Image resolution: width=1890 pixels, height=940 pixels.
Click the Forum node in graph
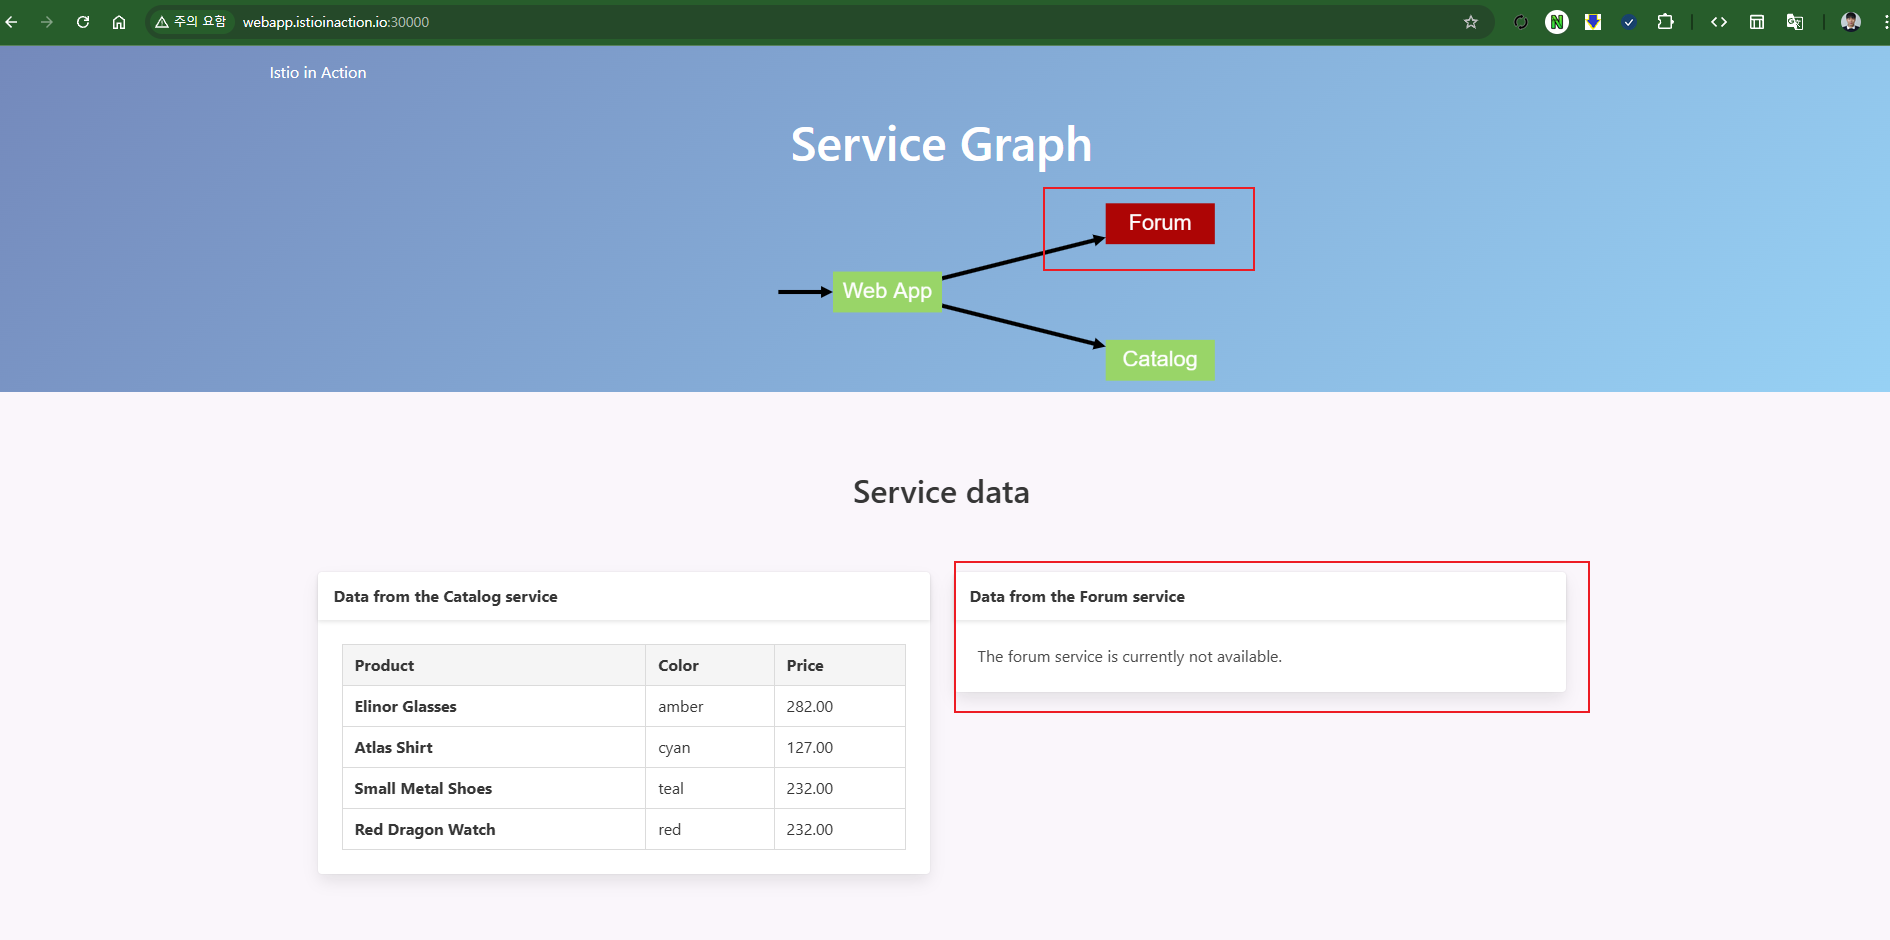(x=1160, y=223)
